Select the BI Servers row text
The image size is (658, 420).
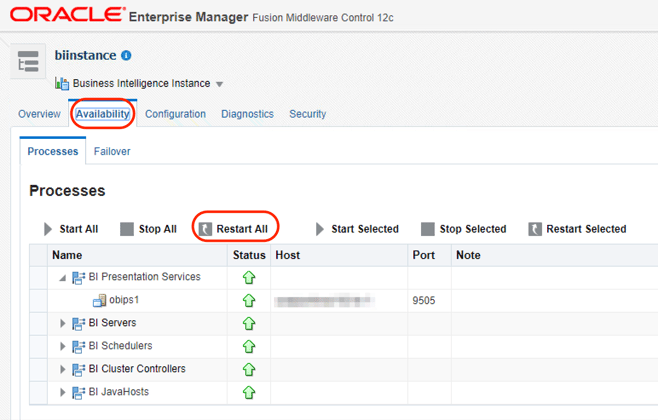click(x=112, y=323)
